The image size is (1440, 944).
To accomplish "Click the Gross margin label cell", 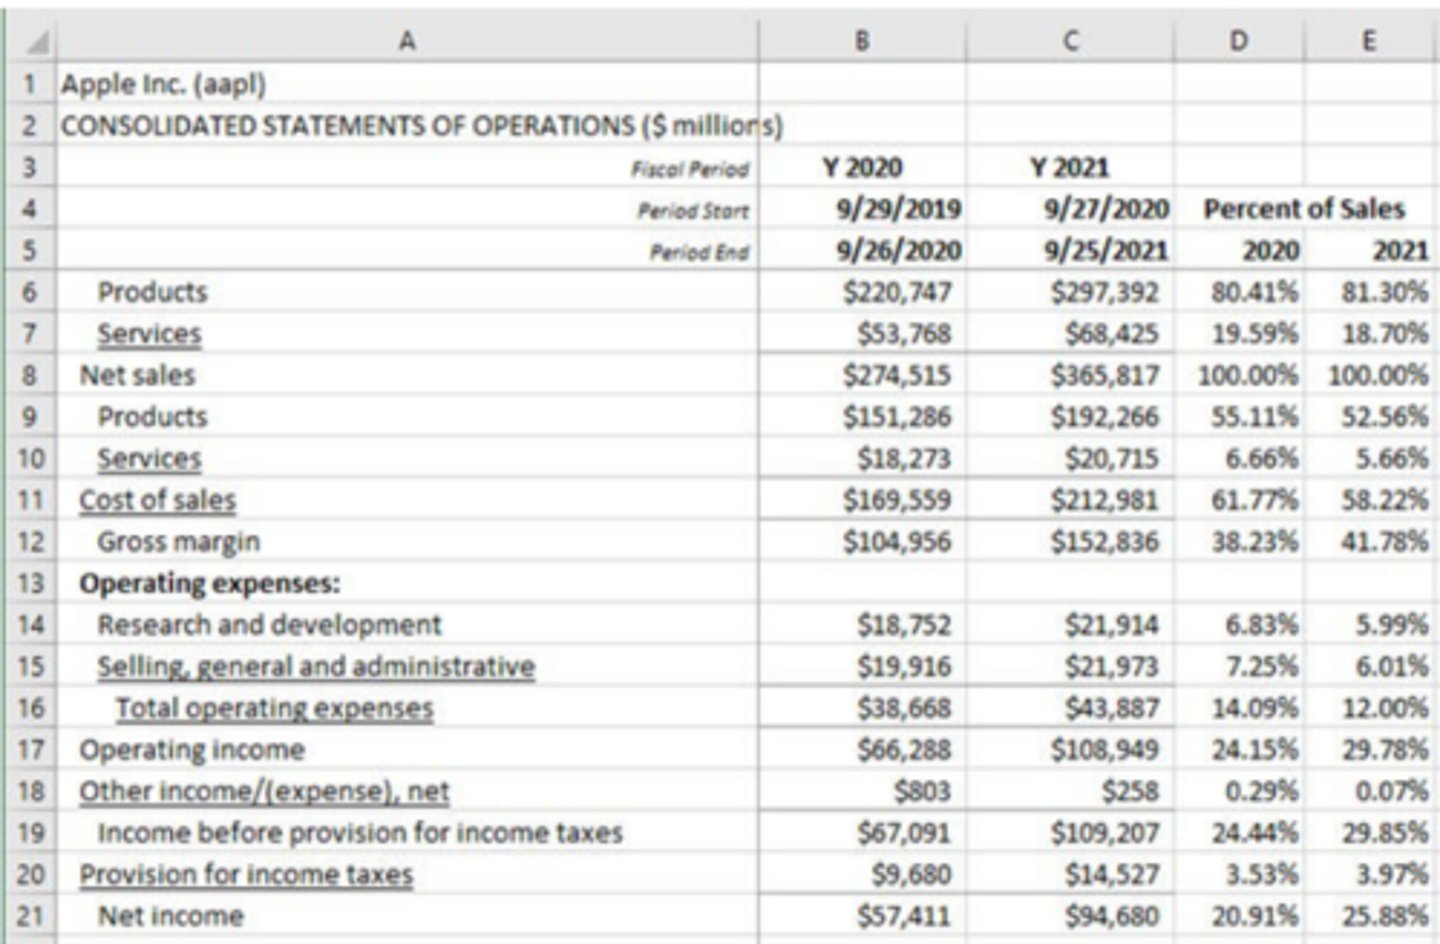I will click(178, 542).
